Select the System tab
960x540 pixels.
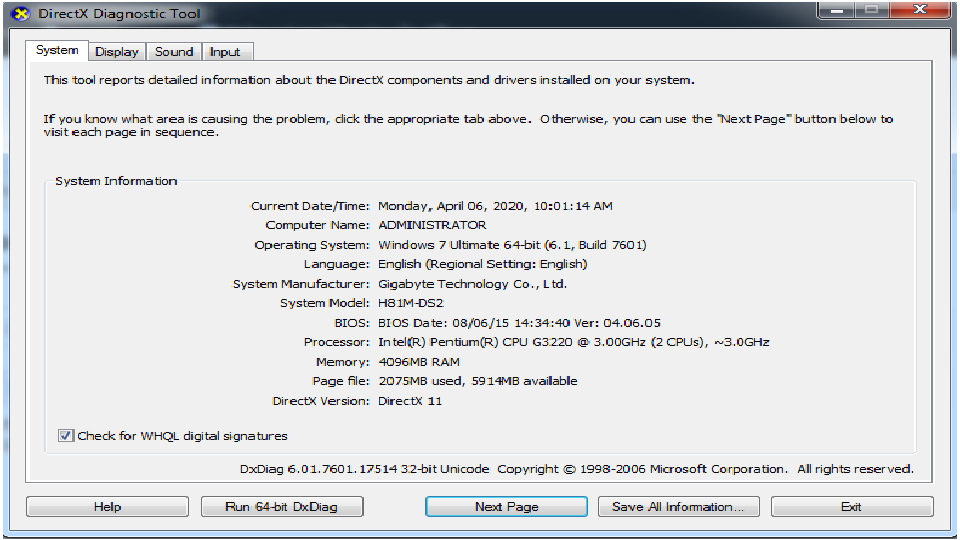(x=57, y=50)
